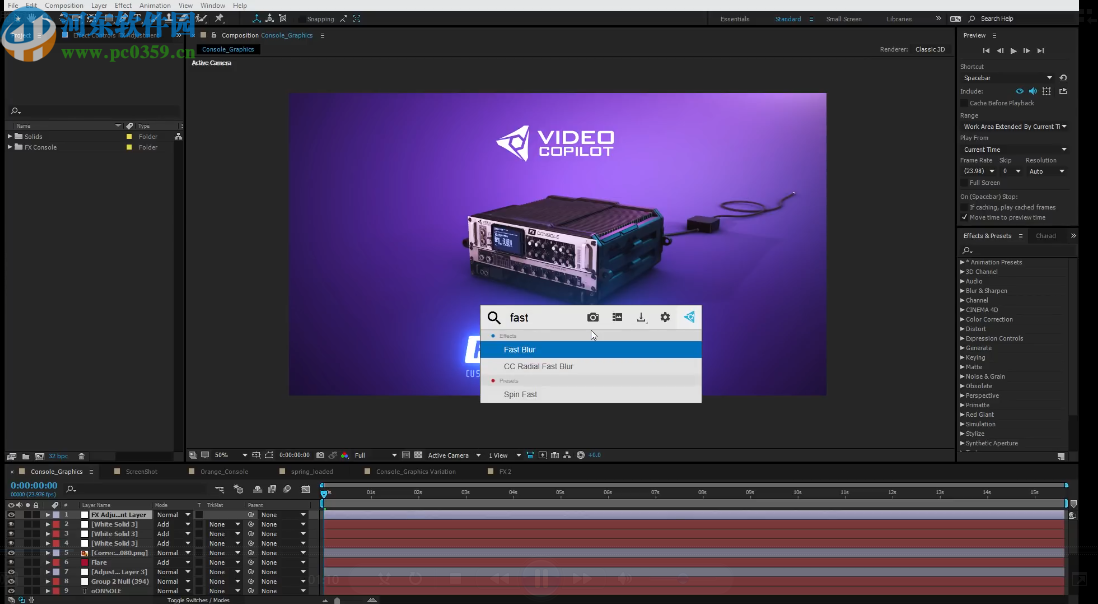Click the download icon in the FX Console bar
Image resolution: width=1098 pixels, height=604 pixels.
pos(641,317)
